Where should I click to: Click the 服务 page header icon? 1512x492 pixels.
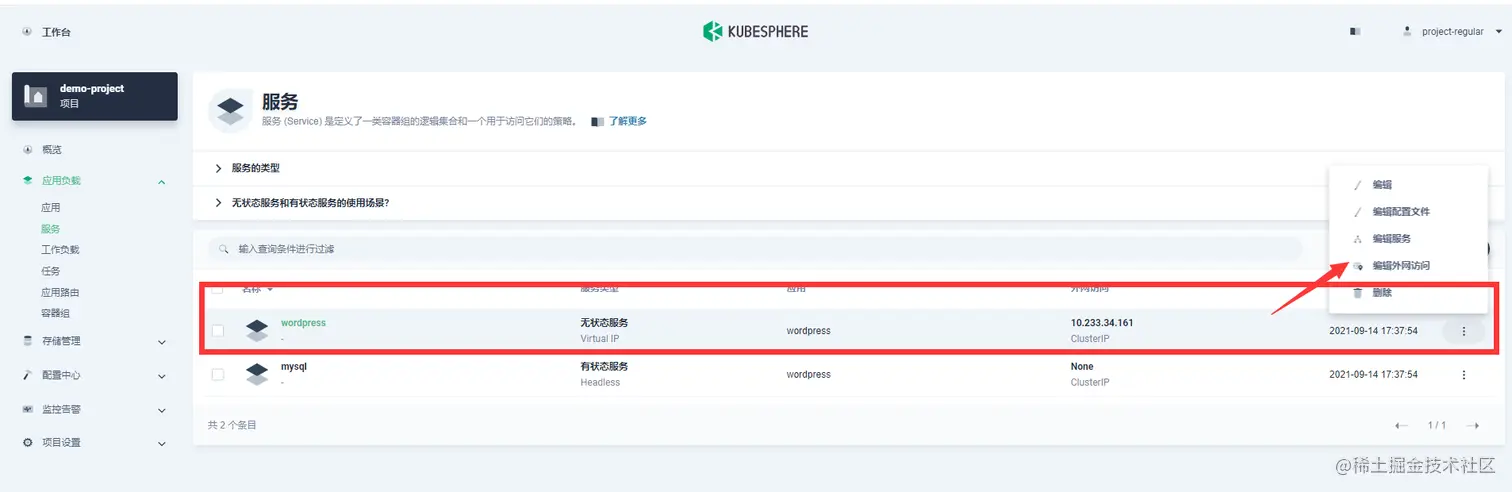230,110
